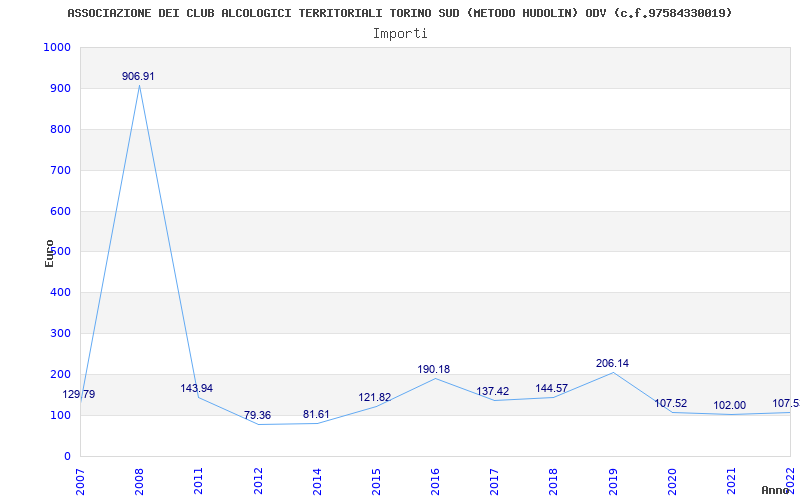Screen dimensions: 800x500
Task: Select the 143.94 data label
Action: [196, 388]
